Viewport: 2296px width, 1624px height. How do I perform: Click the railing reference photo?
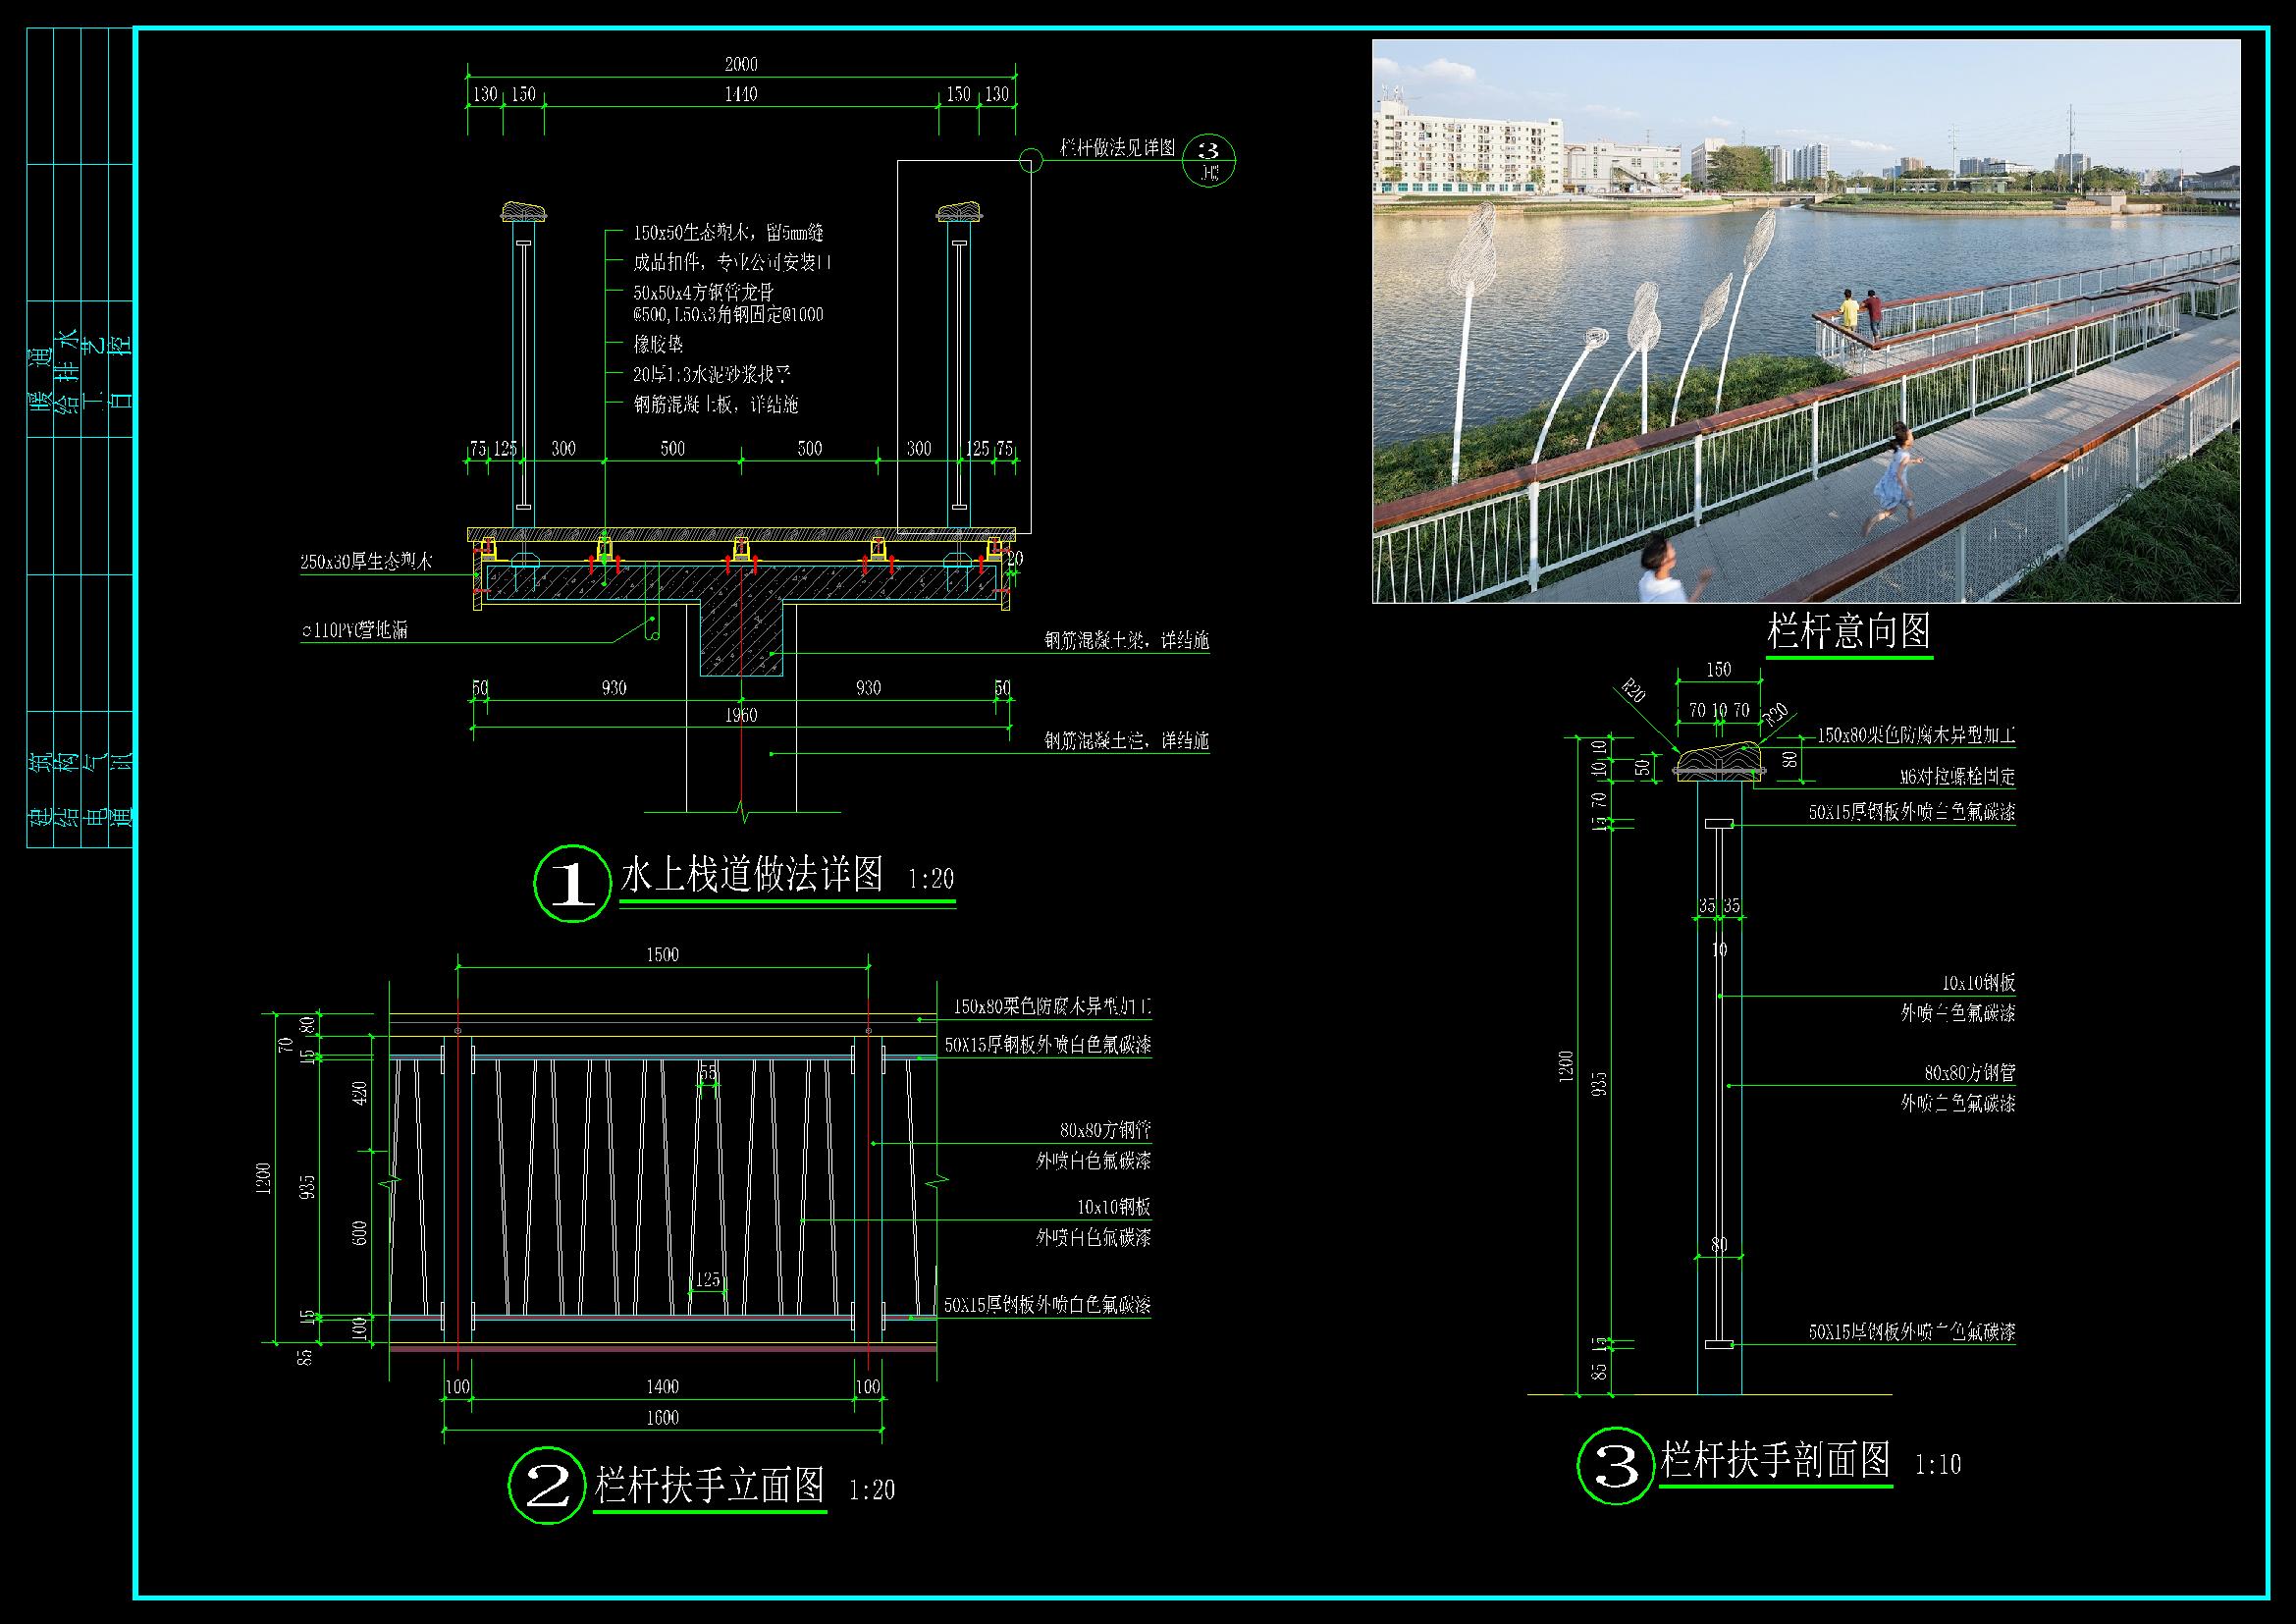tap(1806, 321)
